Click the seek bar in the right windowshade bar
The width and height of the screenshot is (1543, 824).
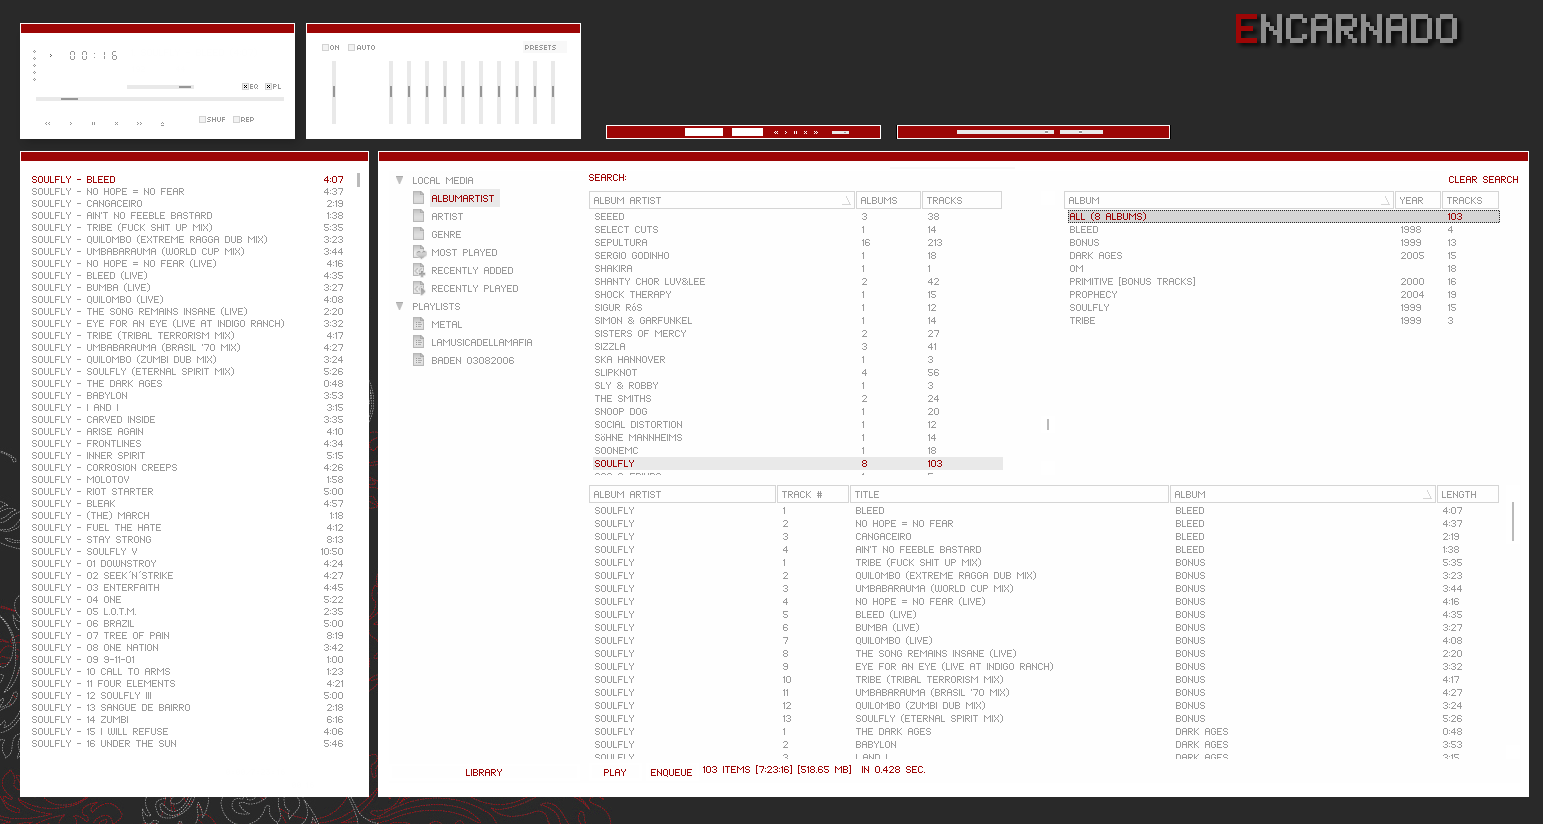click(x=1005, y=132)
